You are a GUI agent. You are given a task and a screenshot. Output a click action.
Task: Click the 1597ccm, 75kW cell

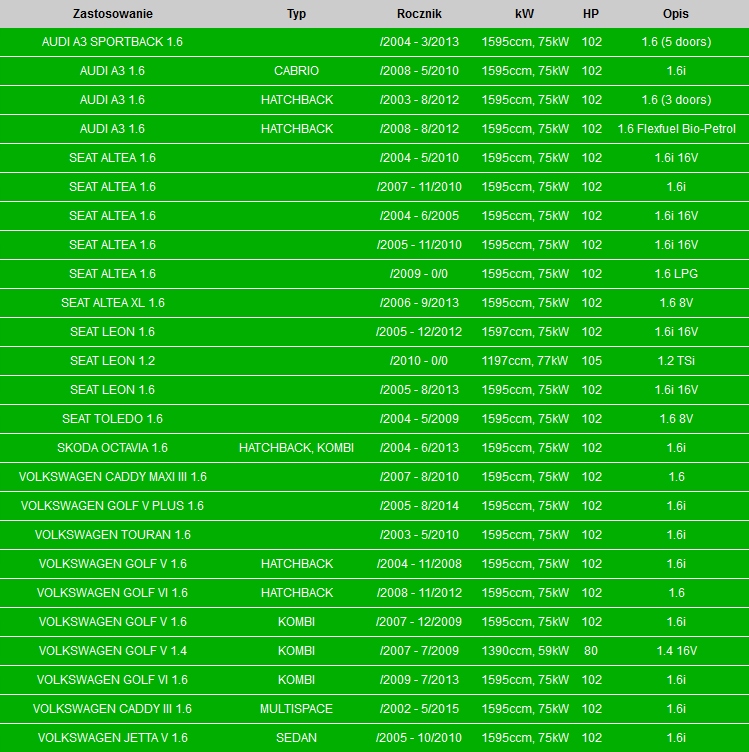525,332
